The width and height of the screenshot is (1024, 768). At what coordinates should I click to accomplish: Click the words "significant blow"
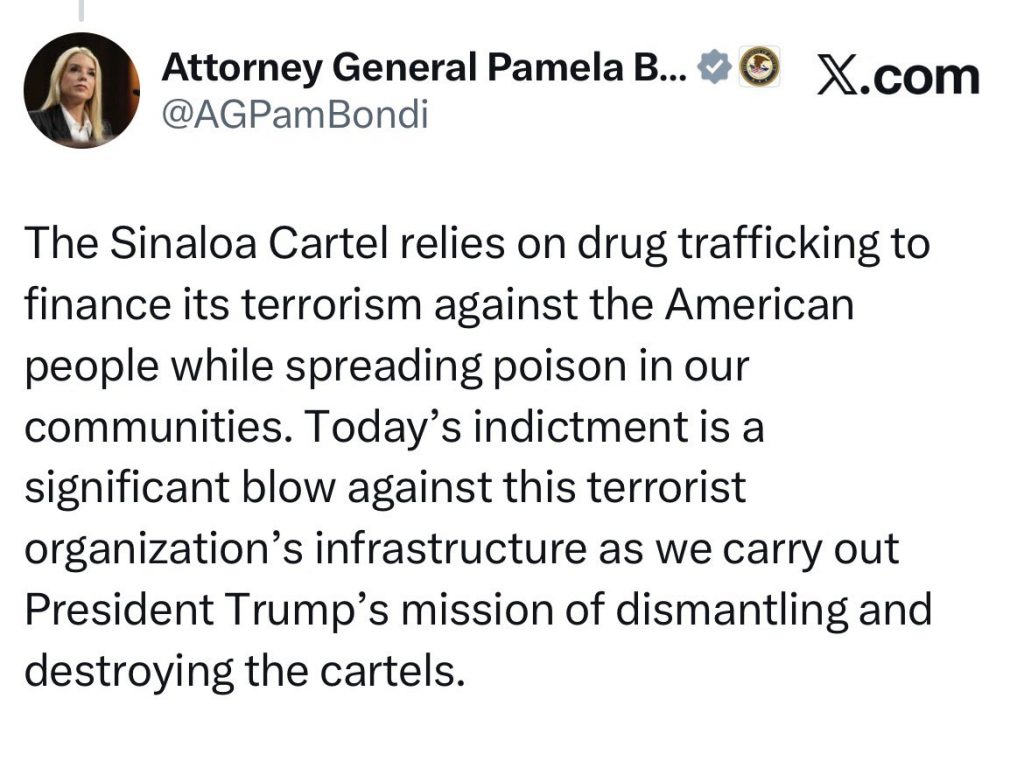[180, 489]
